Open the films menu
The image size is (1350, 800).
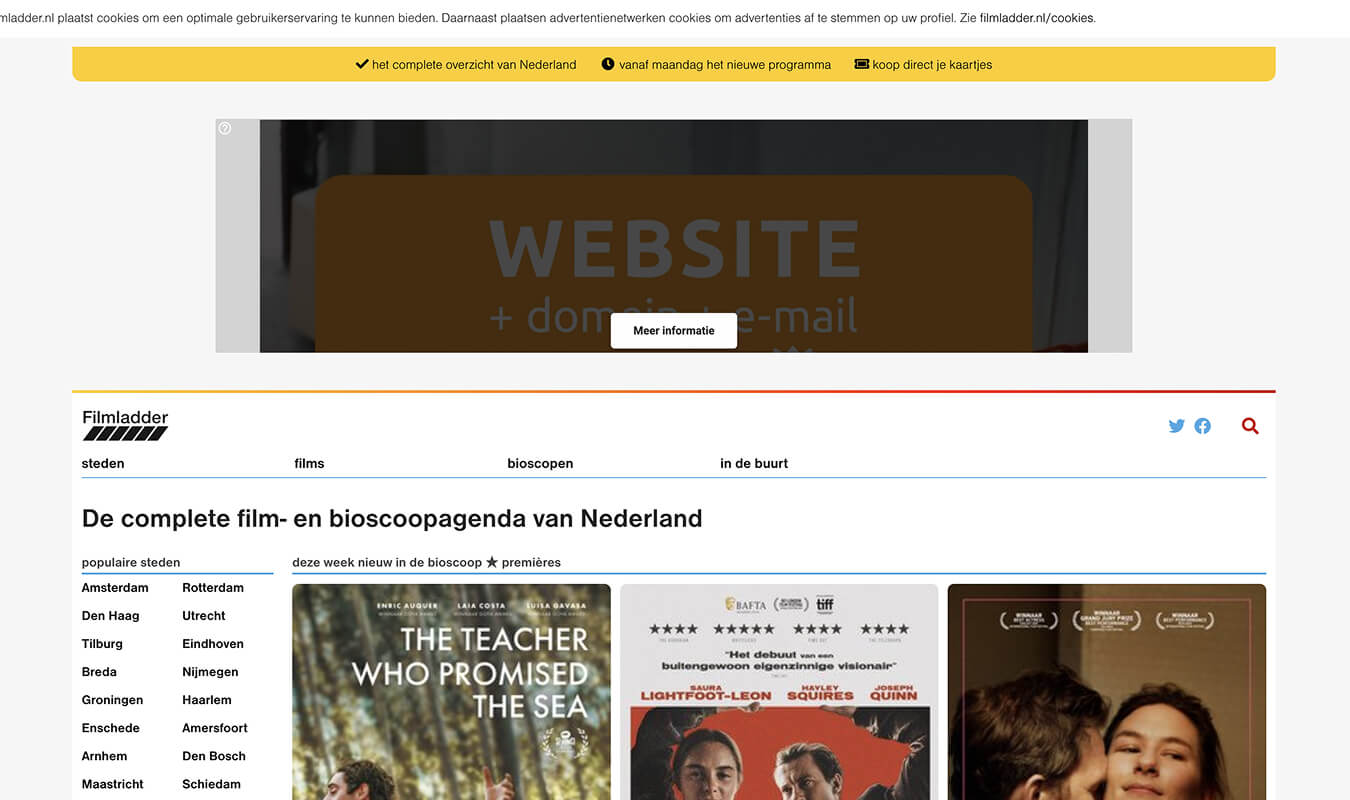pyautogui.click(x=309, y=463)
